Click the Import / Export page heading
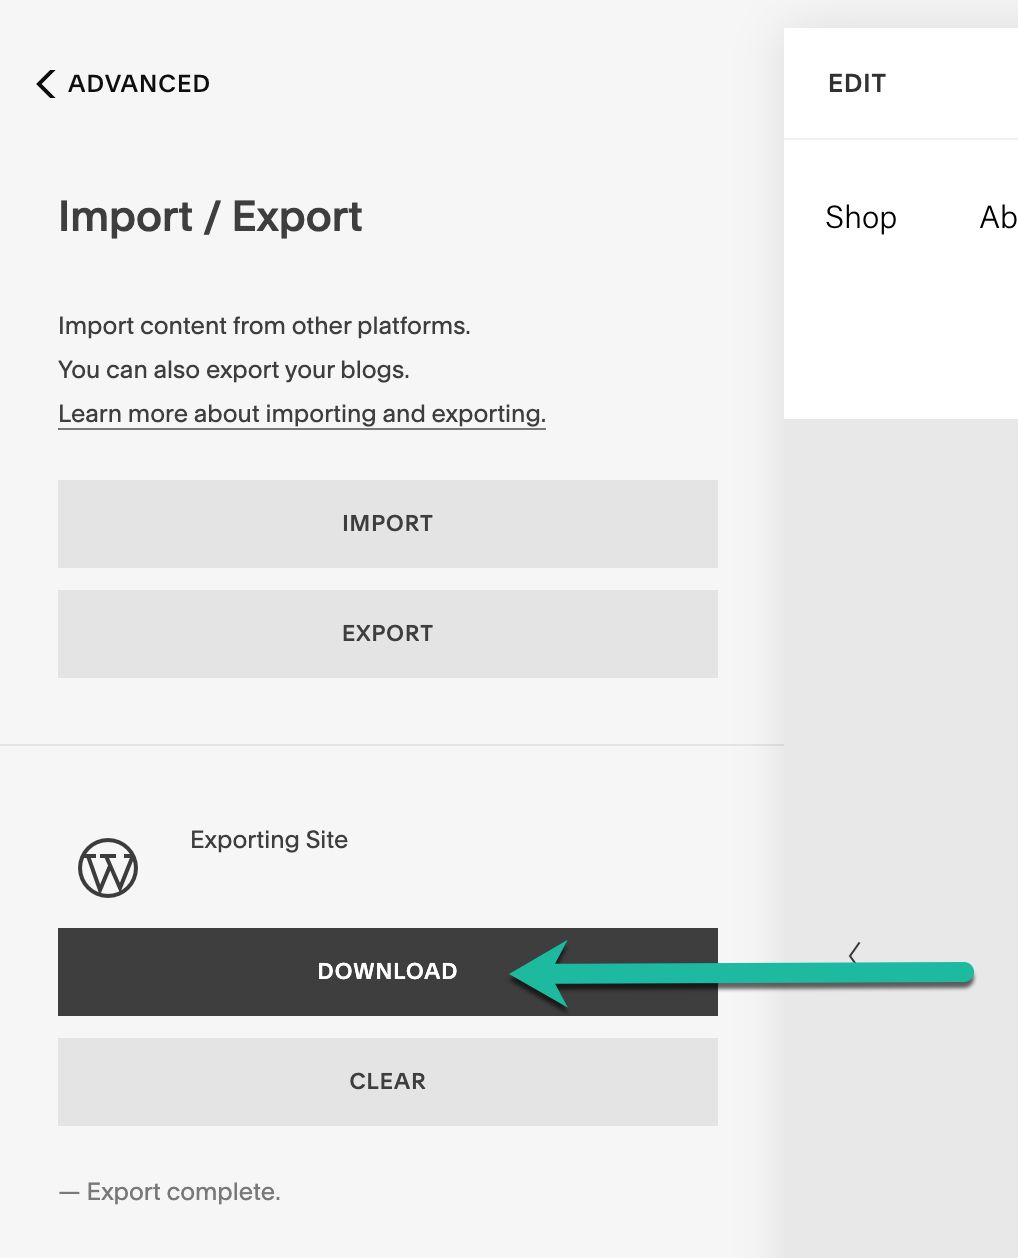The height and width of the screenshot is (1258, 1018). pyautogui.click(x=210, y=216)
